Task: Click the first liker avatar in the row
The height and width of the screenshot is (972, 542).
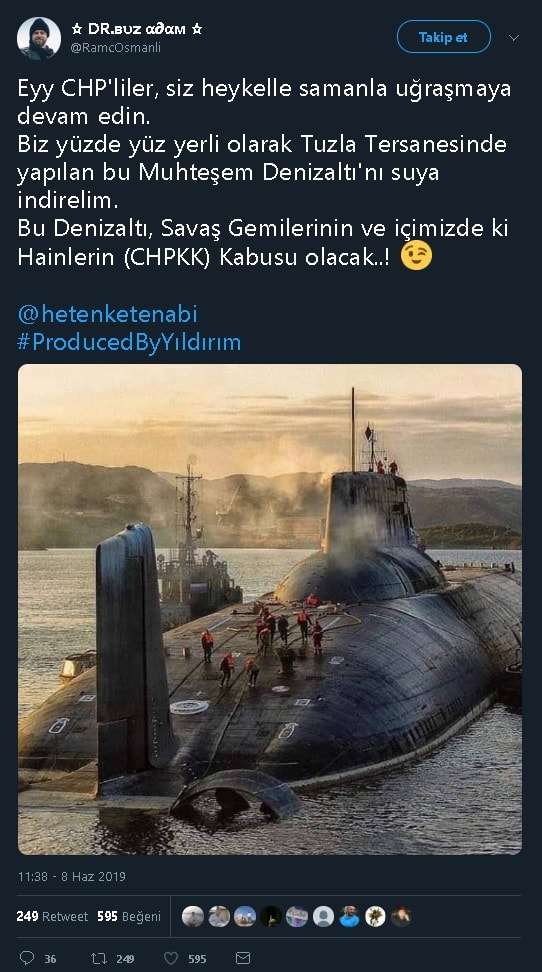Action: pos(193,916)
